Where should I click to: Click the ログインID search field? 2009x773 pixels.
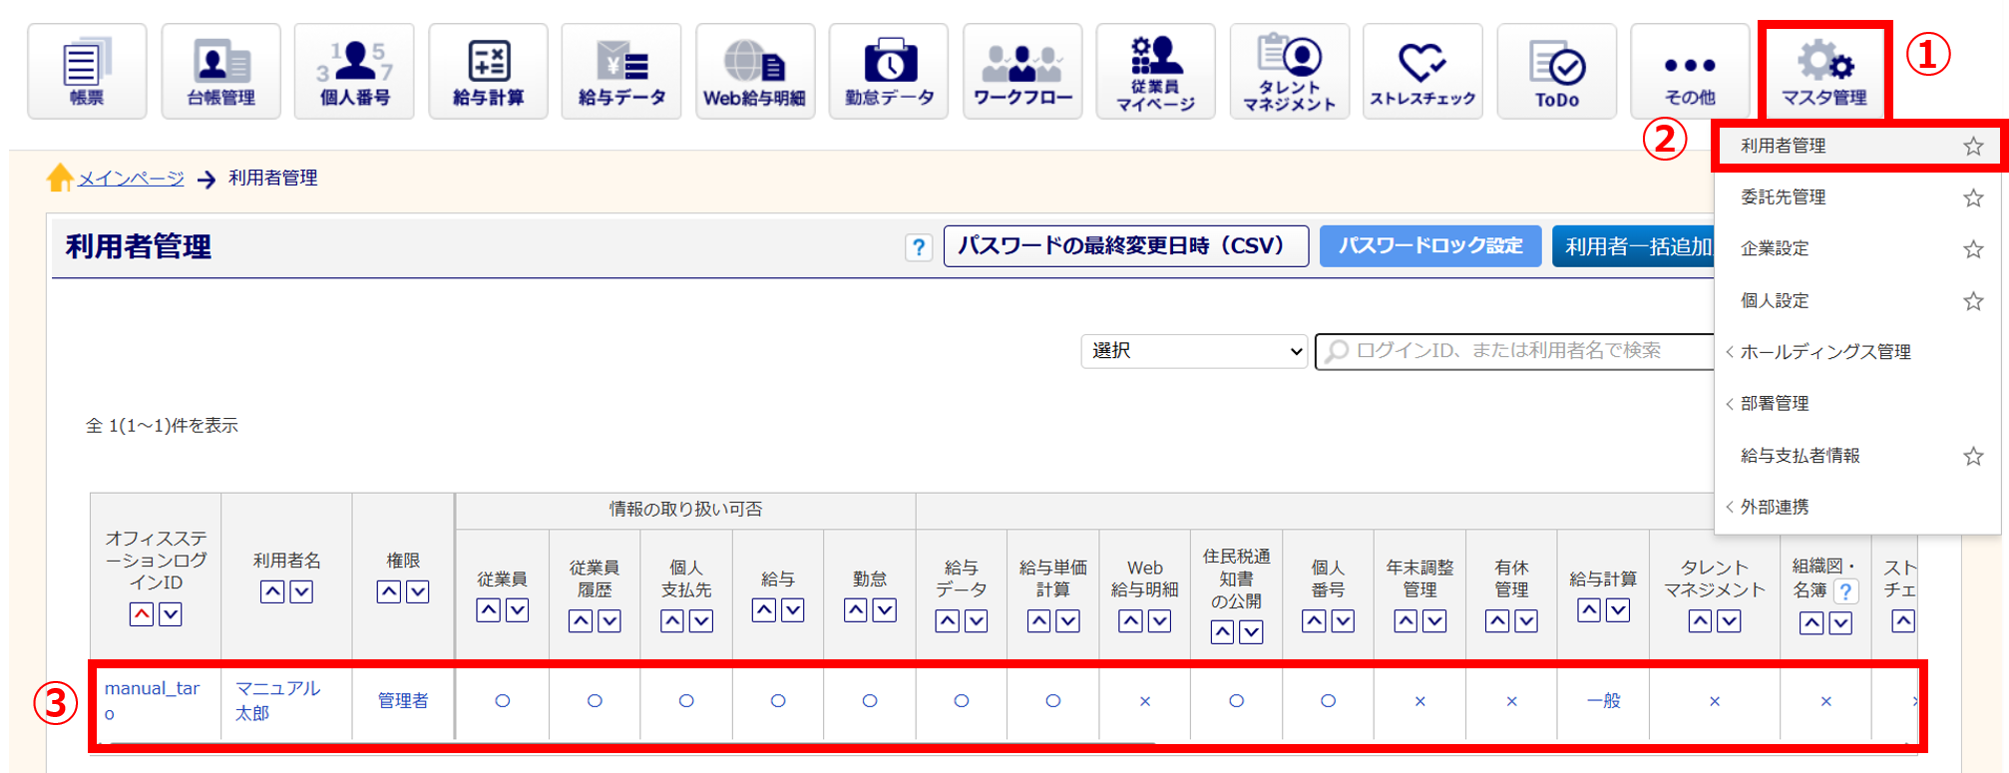tap(1515, 351)
